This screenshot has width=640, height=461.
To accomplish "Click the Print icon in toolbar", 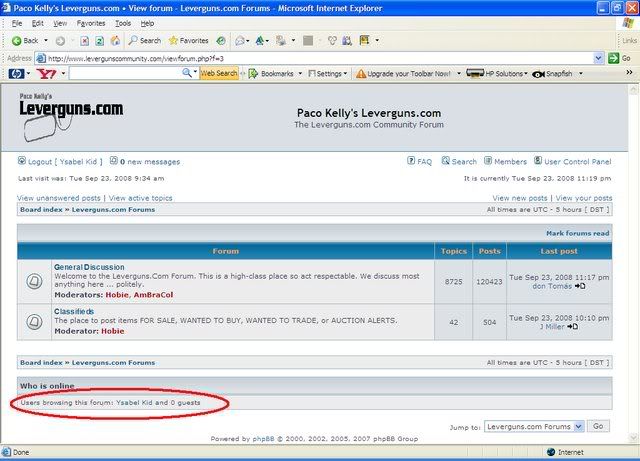I will [x=260, y=40].
